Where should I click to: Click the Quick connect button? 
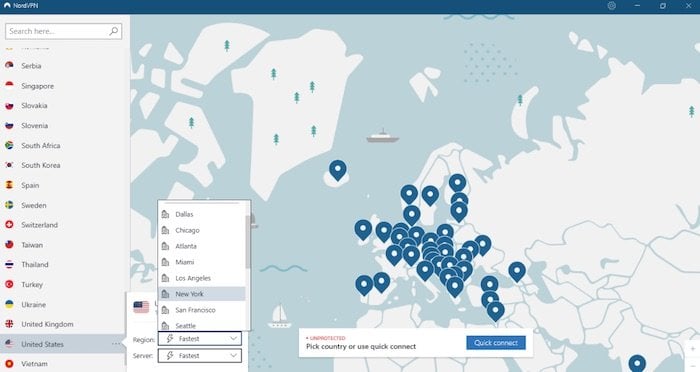pos(496,343)
